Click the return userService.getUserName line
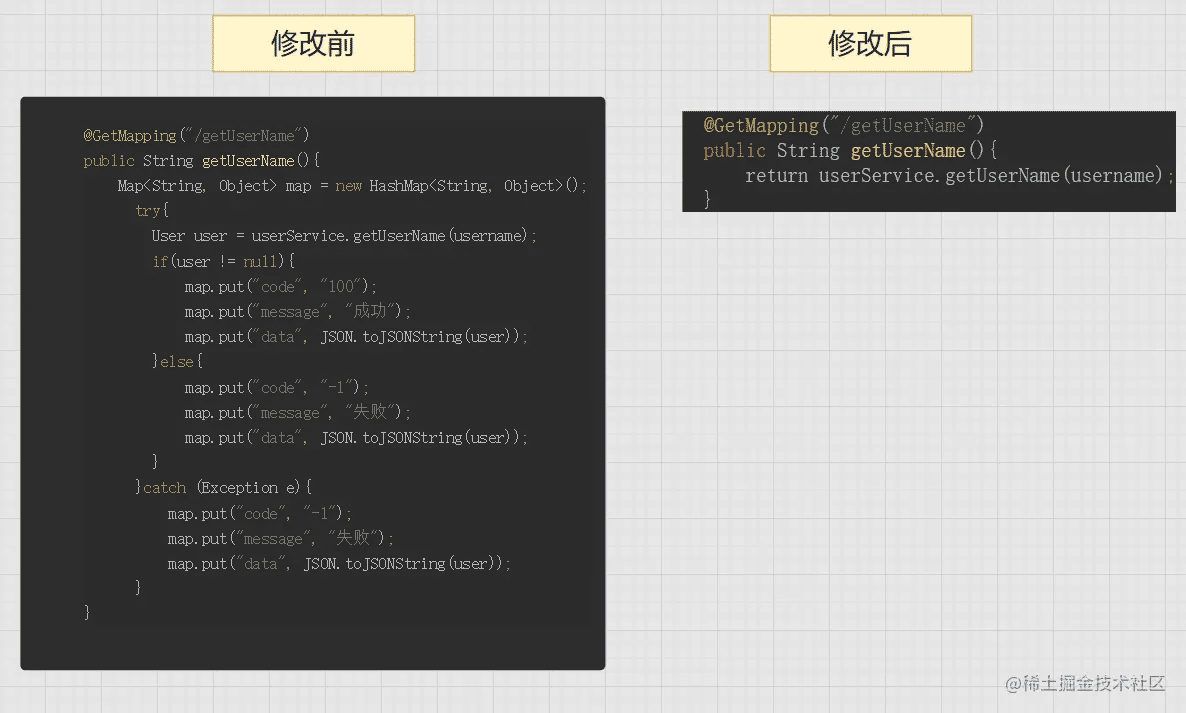 point(958,176)
